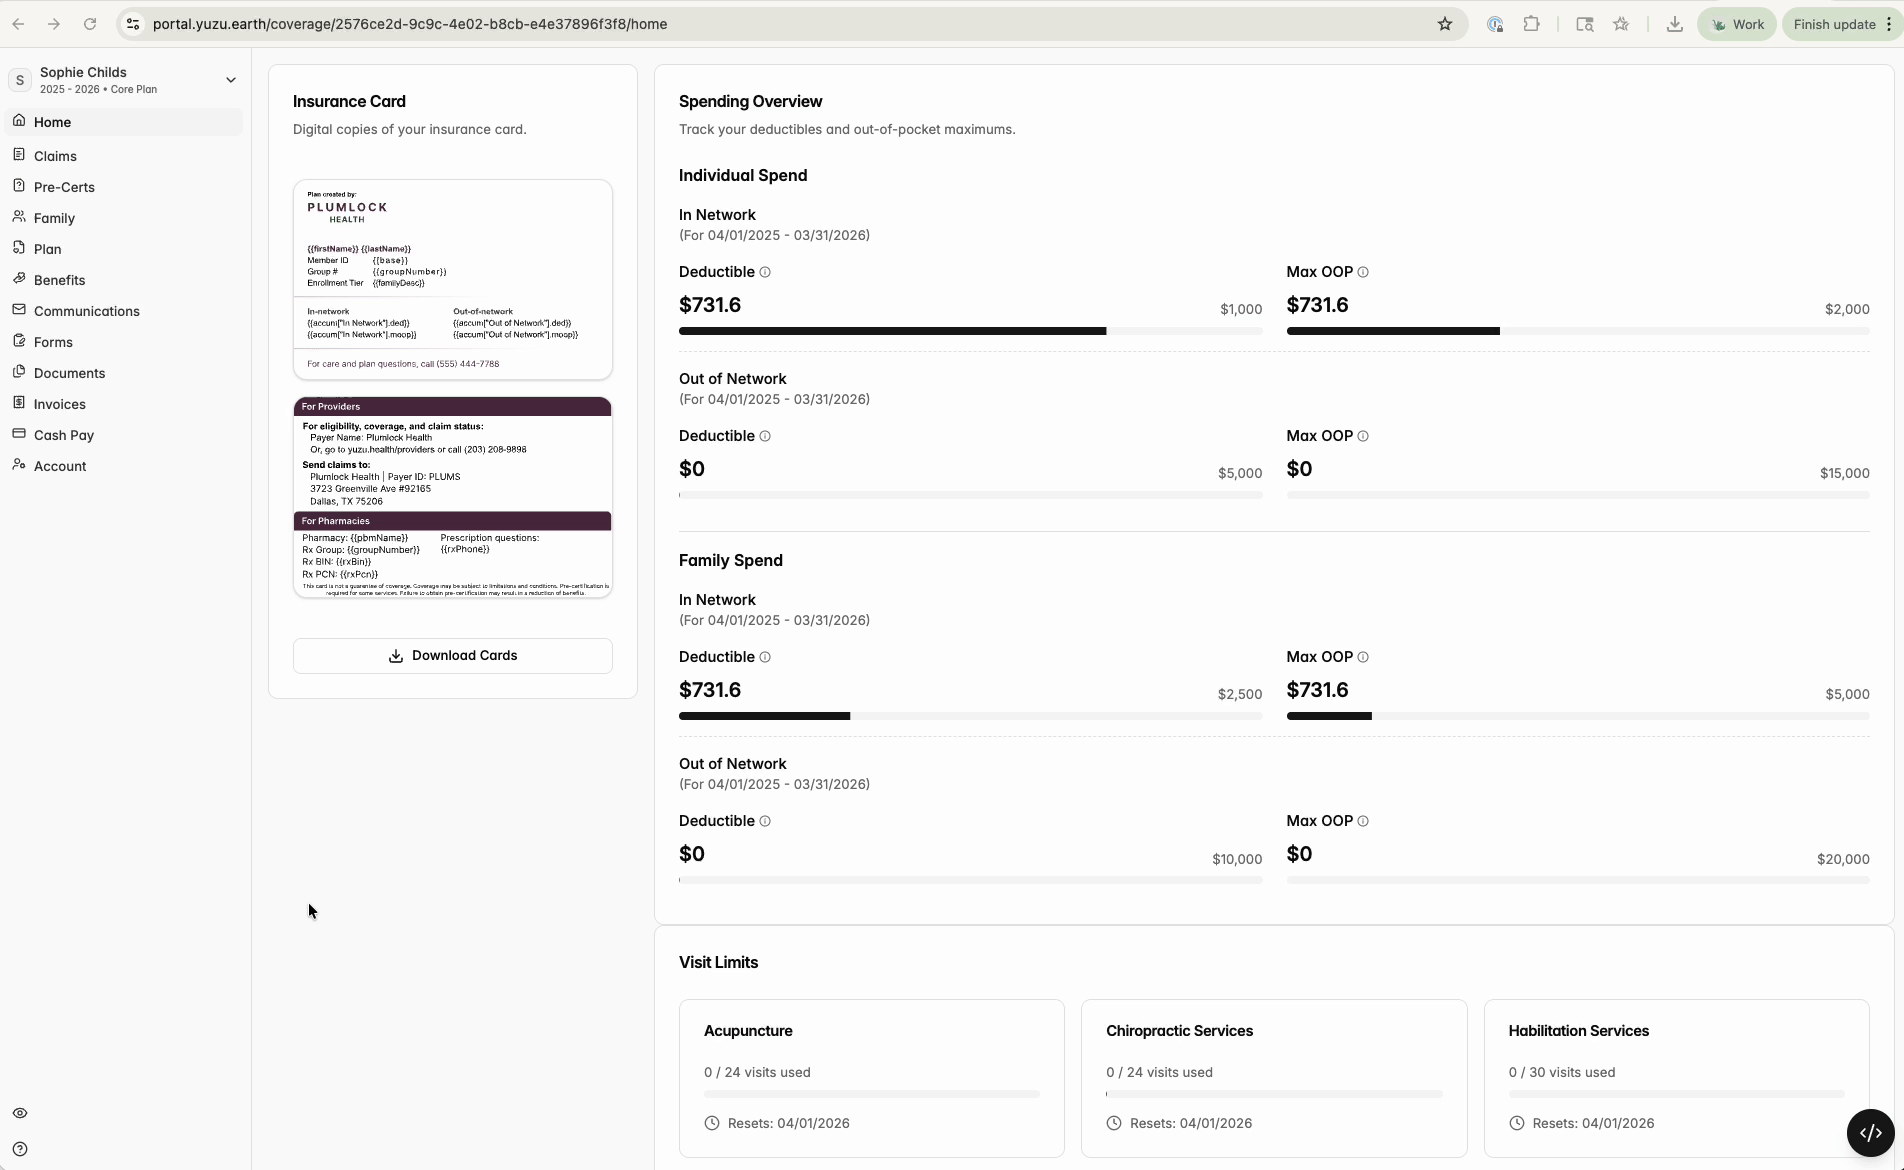Click info icon beside Individual In Network Max OOP
Screen dimensions: 1904x1170
(1363, 272)
